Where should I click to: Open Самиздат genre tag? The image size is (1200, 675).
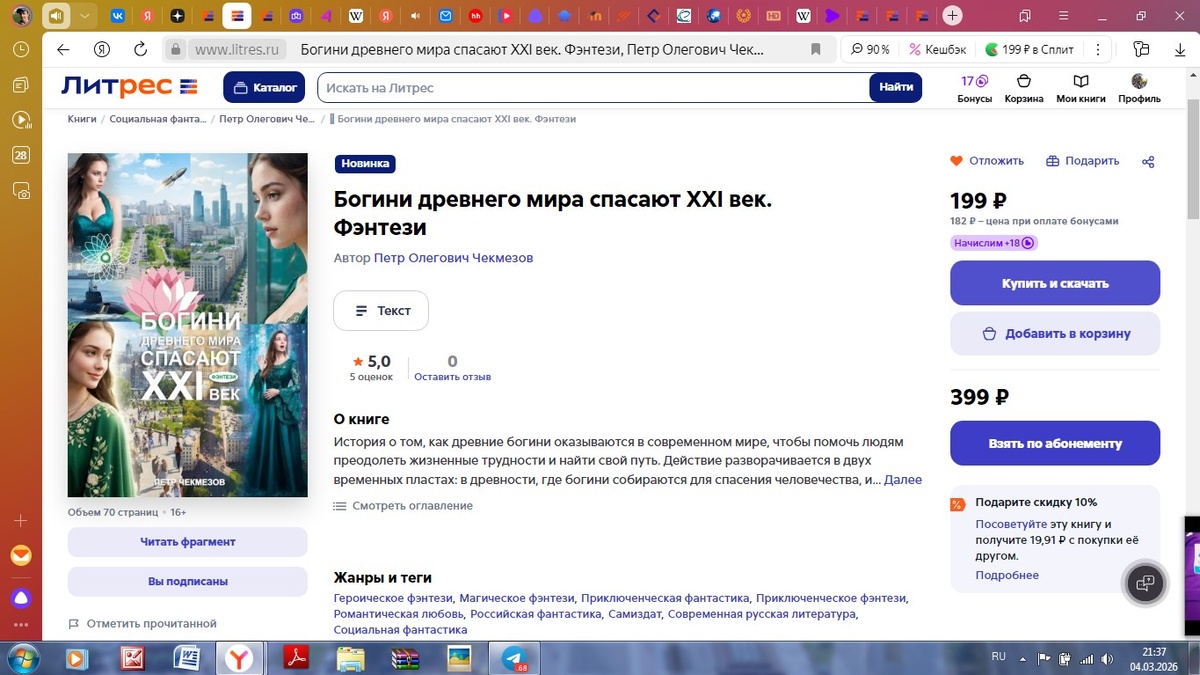click(x=634, y=614)
